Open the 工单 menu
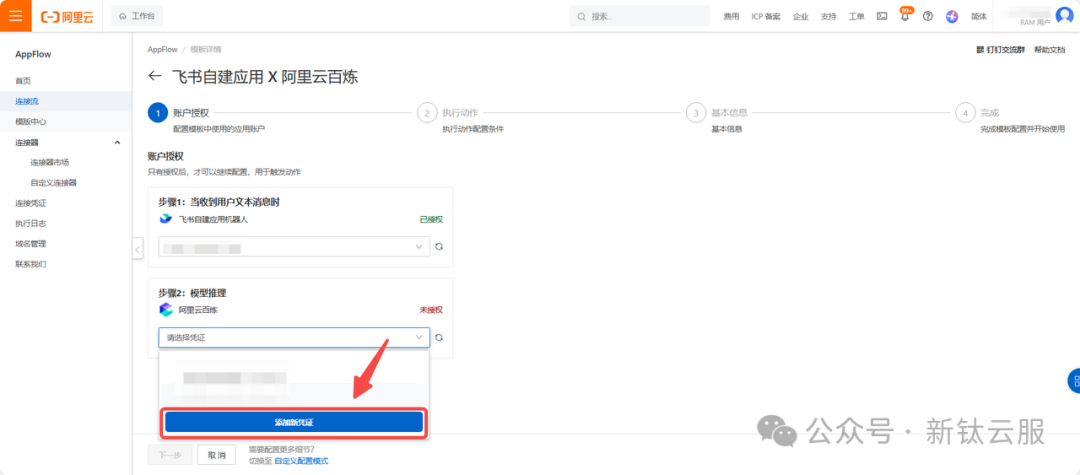Screen dimensions: 1080x475 (x=856, y=17)
